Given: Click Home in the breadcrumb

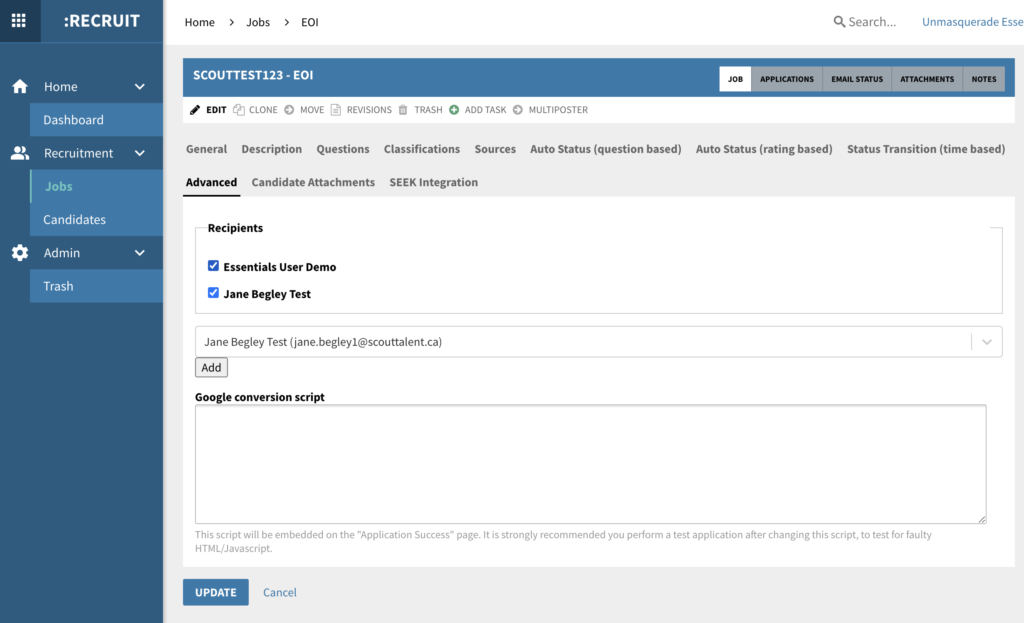Looking at the screenshot, I should [200, 22].
